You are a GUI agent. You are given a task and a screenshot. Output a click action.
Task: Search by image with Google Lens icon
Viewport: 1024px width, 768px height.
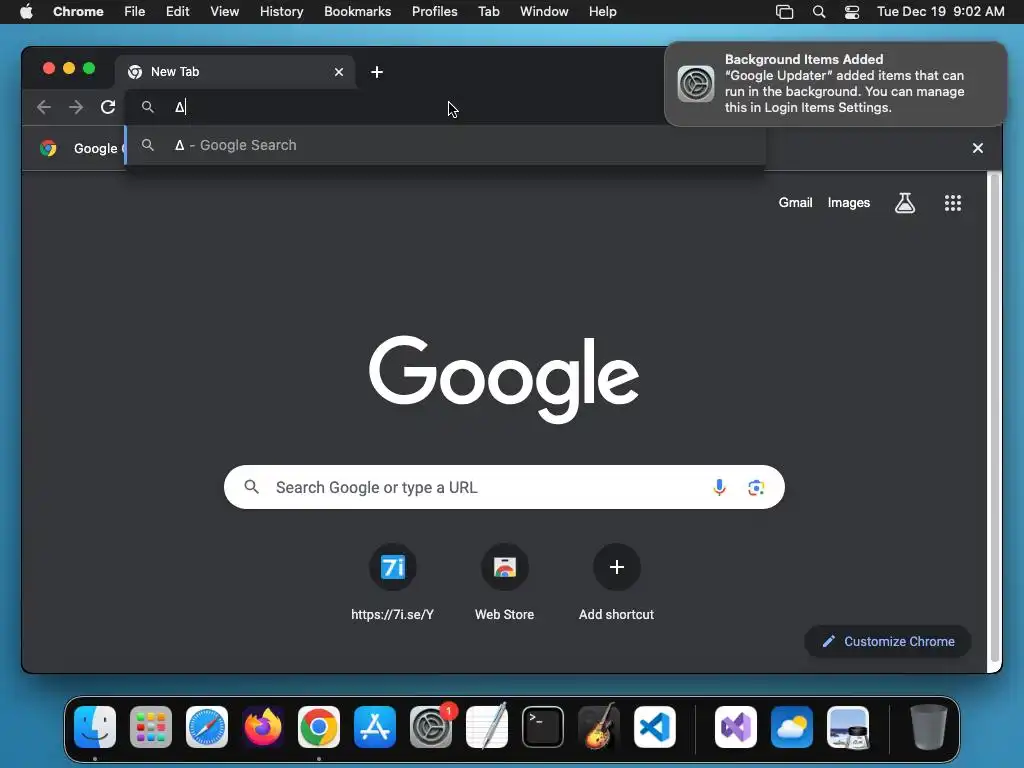tap(756, 487)
